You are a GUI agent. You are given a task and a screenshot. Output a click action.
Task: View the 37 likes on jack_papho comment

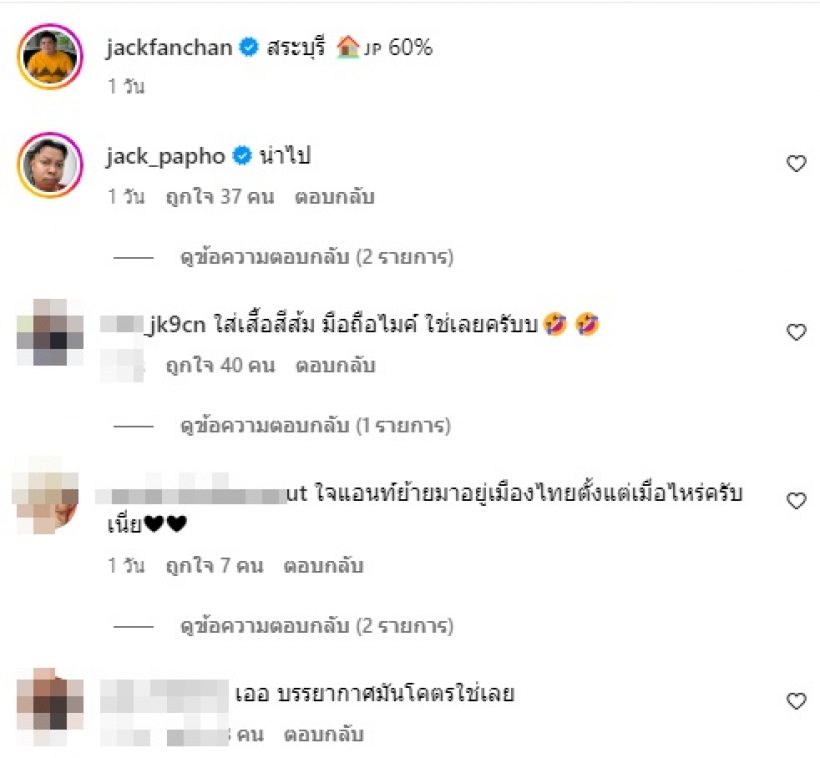coord(220,197)
